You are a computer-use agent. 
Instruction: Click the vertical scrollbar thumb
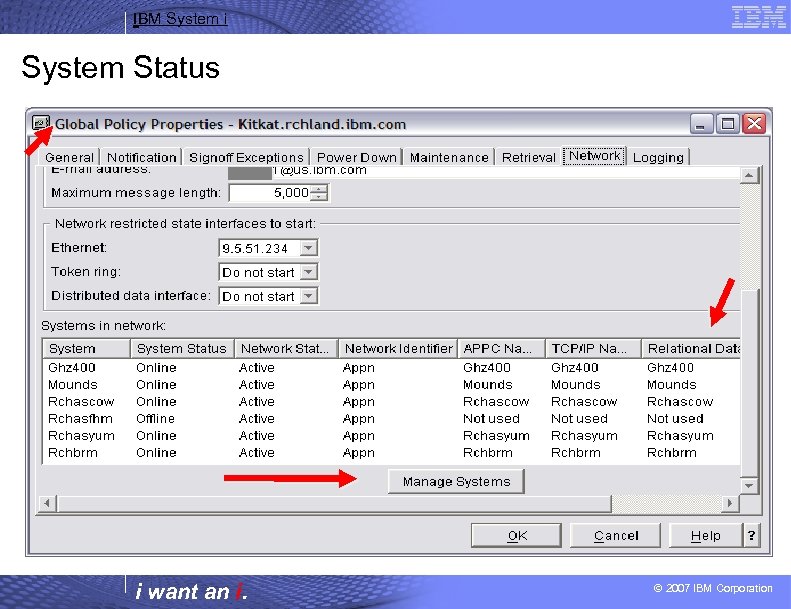tap(749, 383)
